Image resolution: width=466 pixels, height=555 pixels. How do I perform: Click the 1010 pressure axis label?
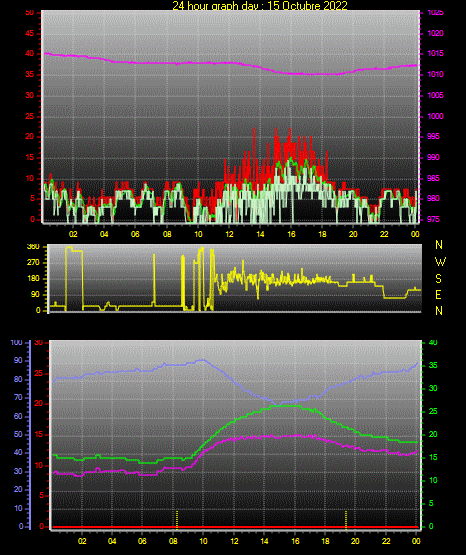point(435,74)
